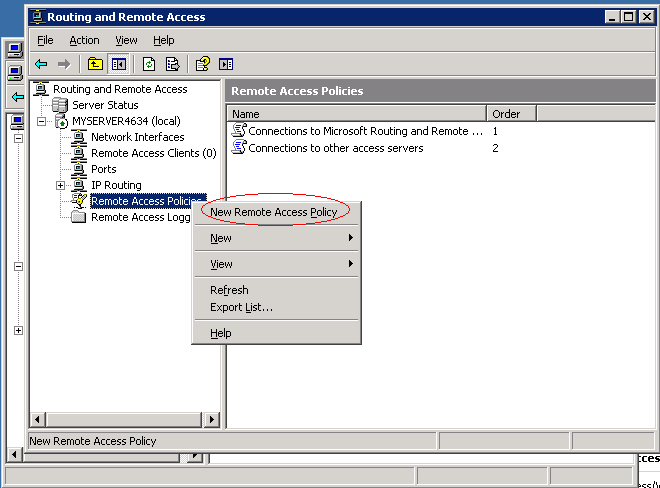Click the icon beside Connections to other access servers

(x=239, y=147)
